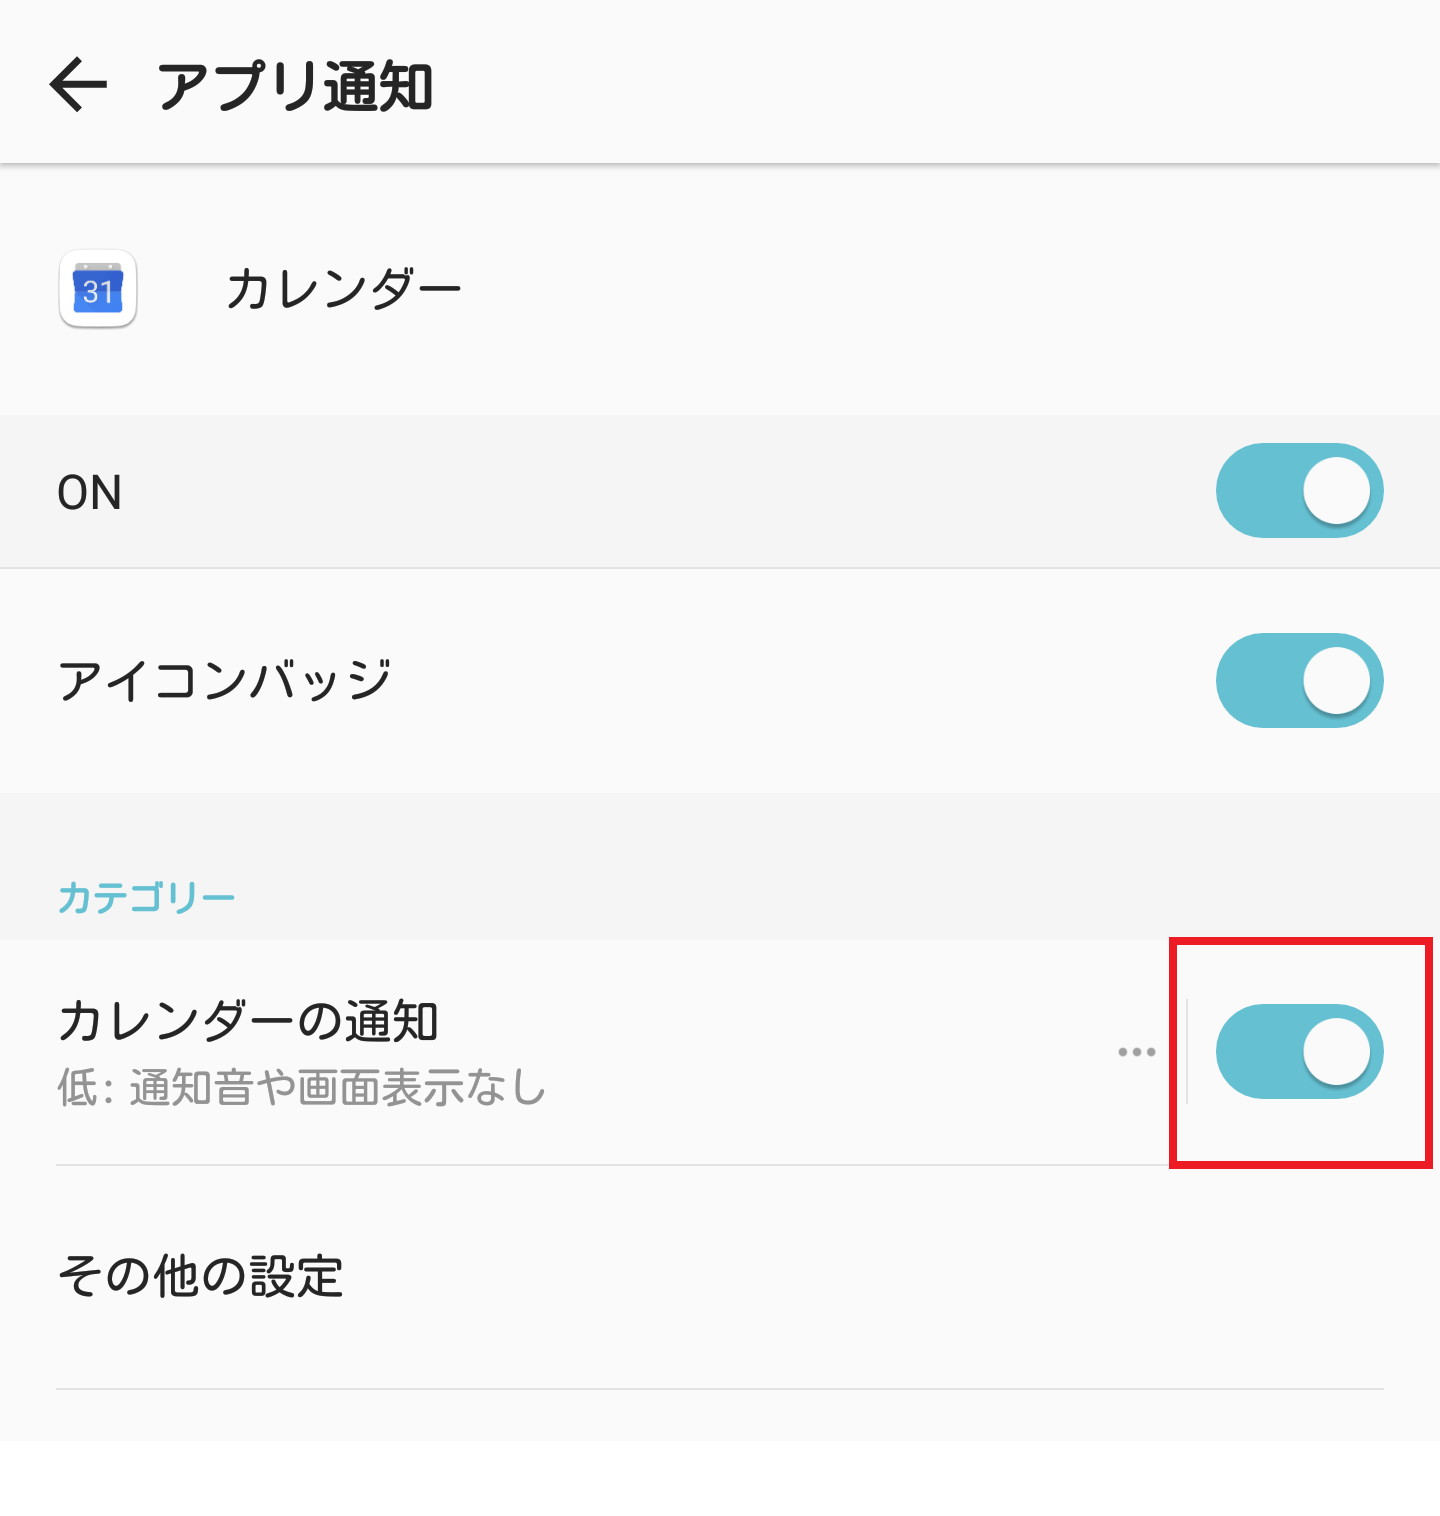Tap the 低: 通知音や画面表示なし description
The height and width of the screenshot is (1516, 1440).
(x=300, y=1088)
